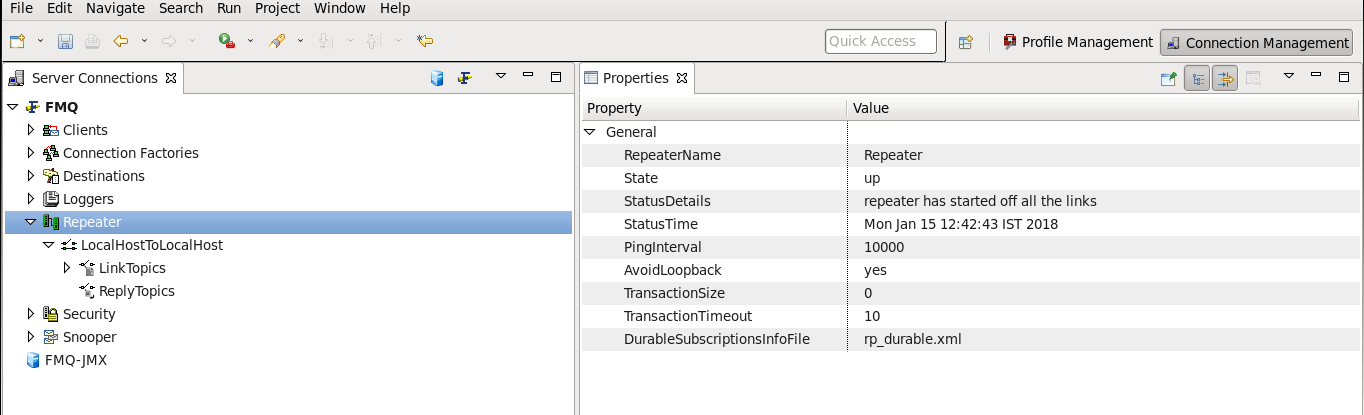Open the Server Connections view menu dropdown
1364x415 pixels.
pos(501,76)
